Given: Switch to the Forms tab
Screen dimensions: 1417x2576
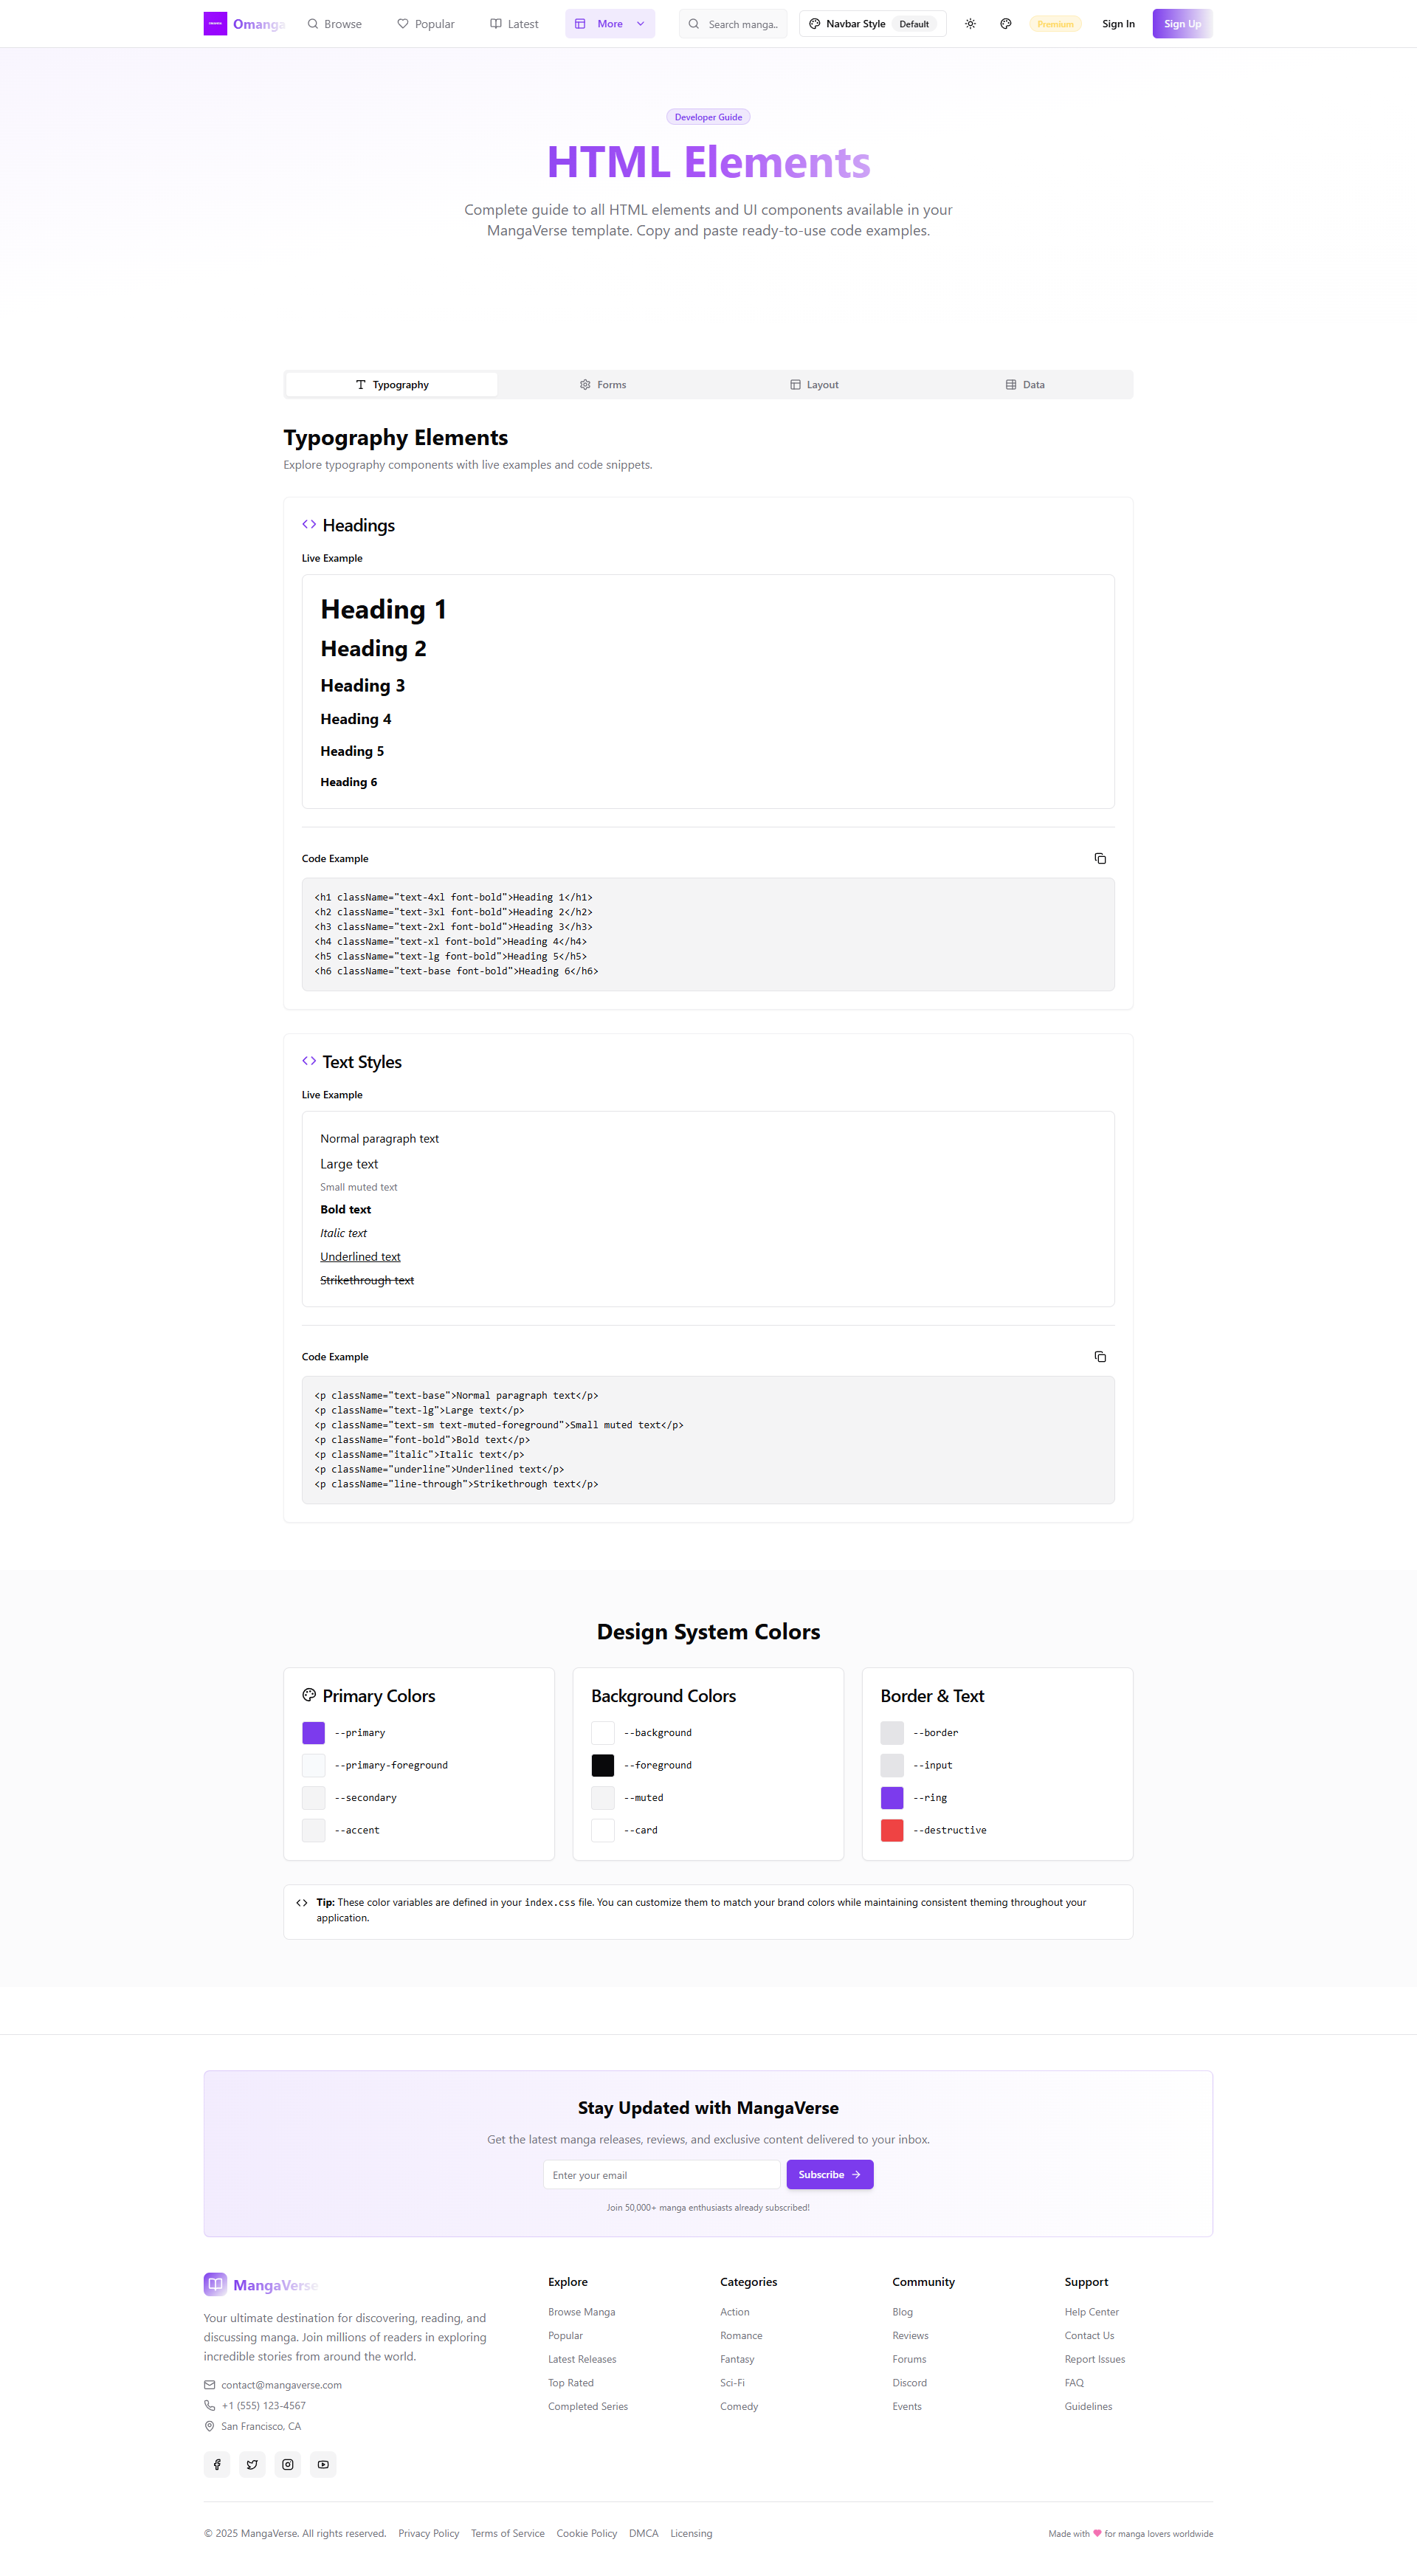Looking at the screenshot, I should [x=603, y=385].
